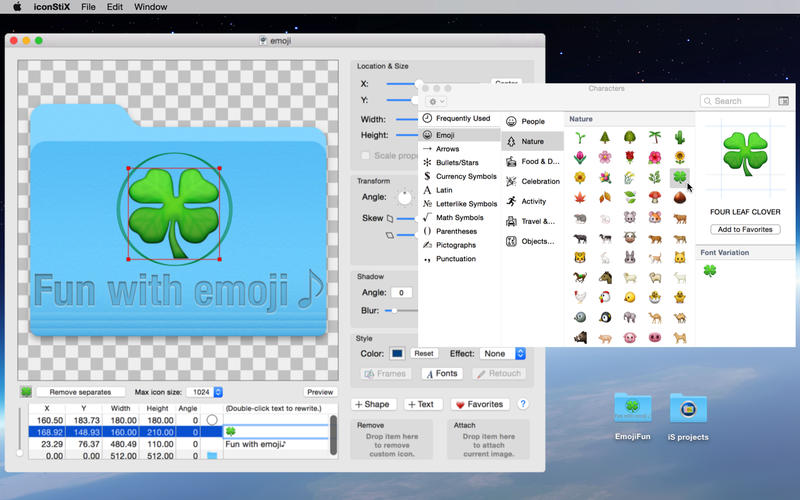Image resolution: width=800 pixels, height=500 pixels.
Task: Expand the Effect dropdown set to None
Action: coord(504,353)
